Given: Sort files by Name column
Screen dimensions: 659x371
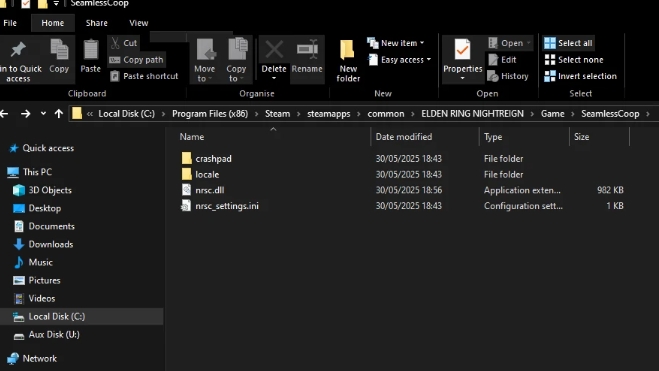Looking at the screenshot, I should click(x=192, y=137).
